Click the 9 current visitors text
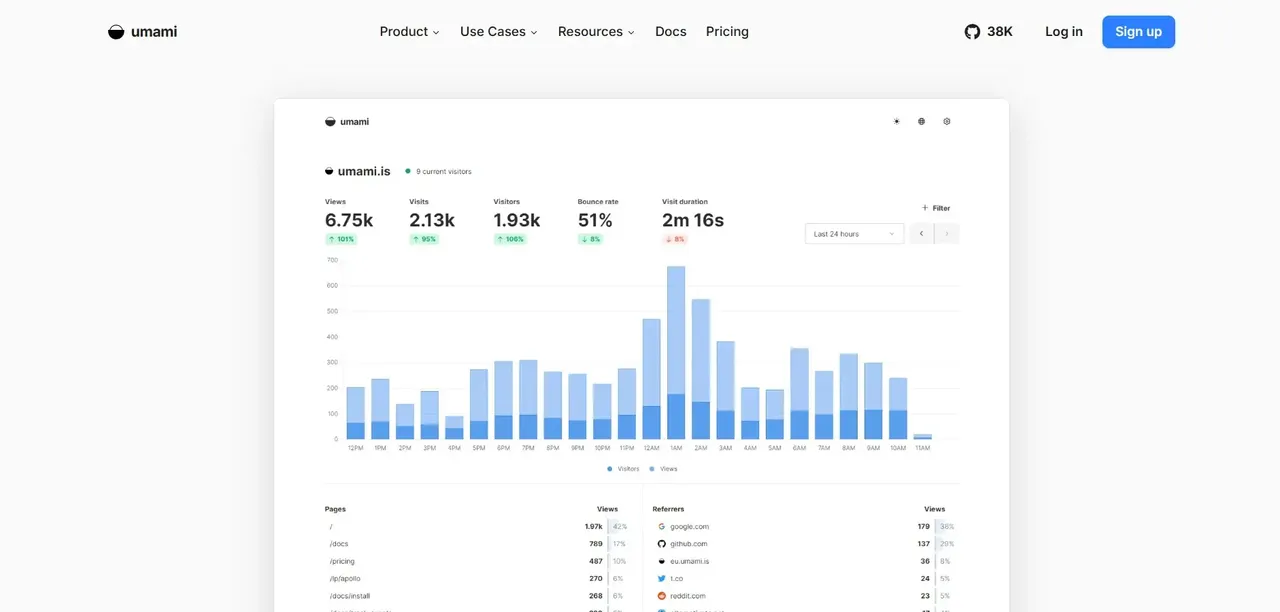Image resolution: width=1280 pixels, height=612 pixels. (444, 172)
